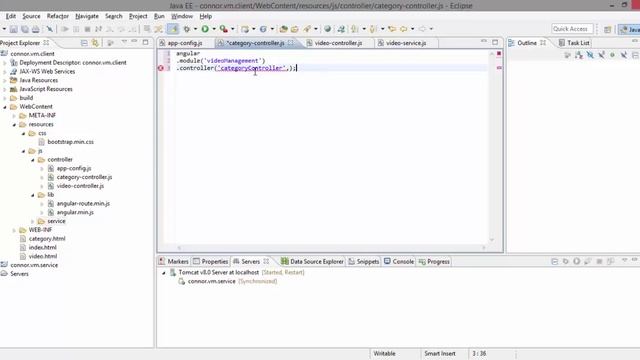Open the Properties tab
640x360 pixels.
pyautogui.click(x=211, y=262)
